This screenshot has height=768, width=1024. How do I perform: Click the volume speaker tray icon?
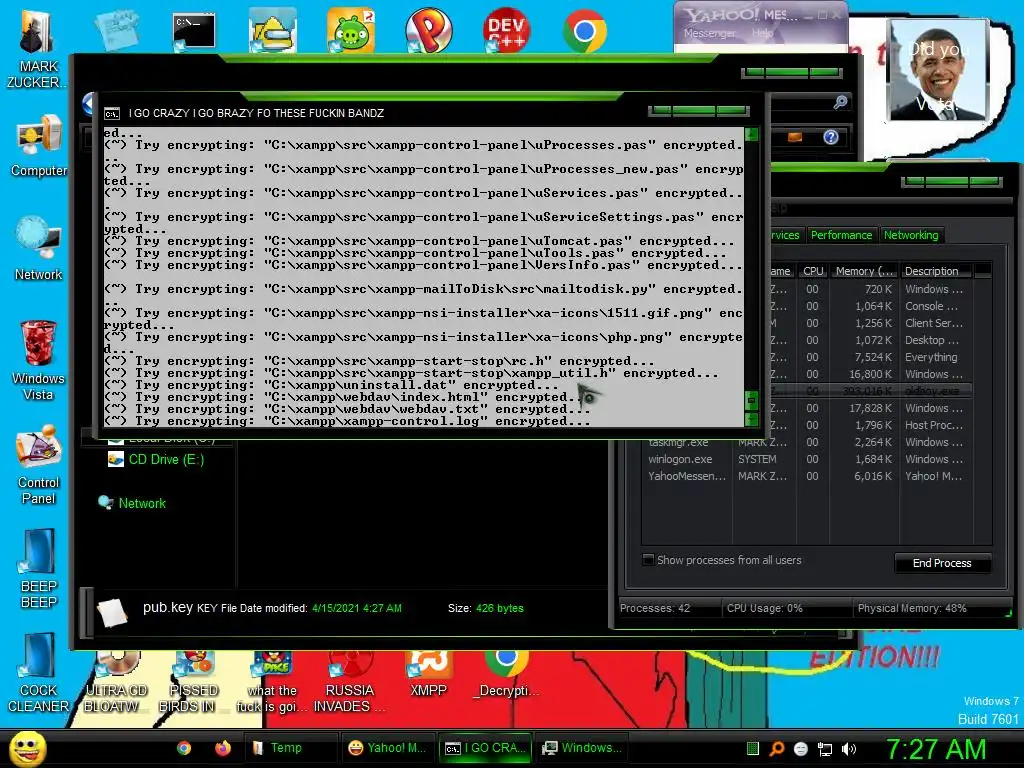click(x=848, y=749)
